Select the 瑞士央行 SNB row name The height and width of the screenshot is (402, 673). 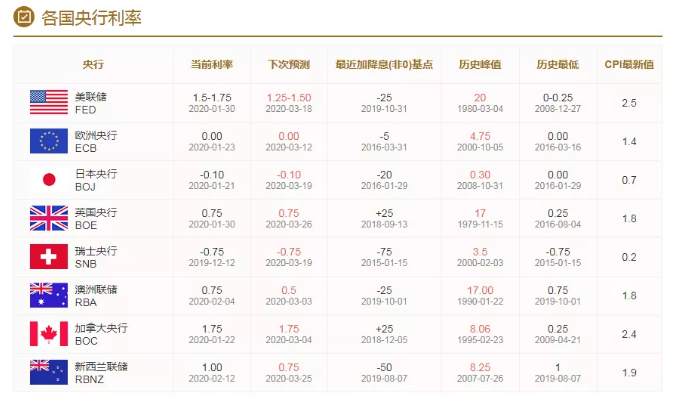(96, 257)
